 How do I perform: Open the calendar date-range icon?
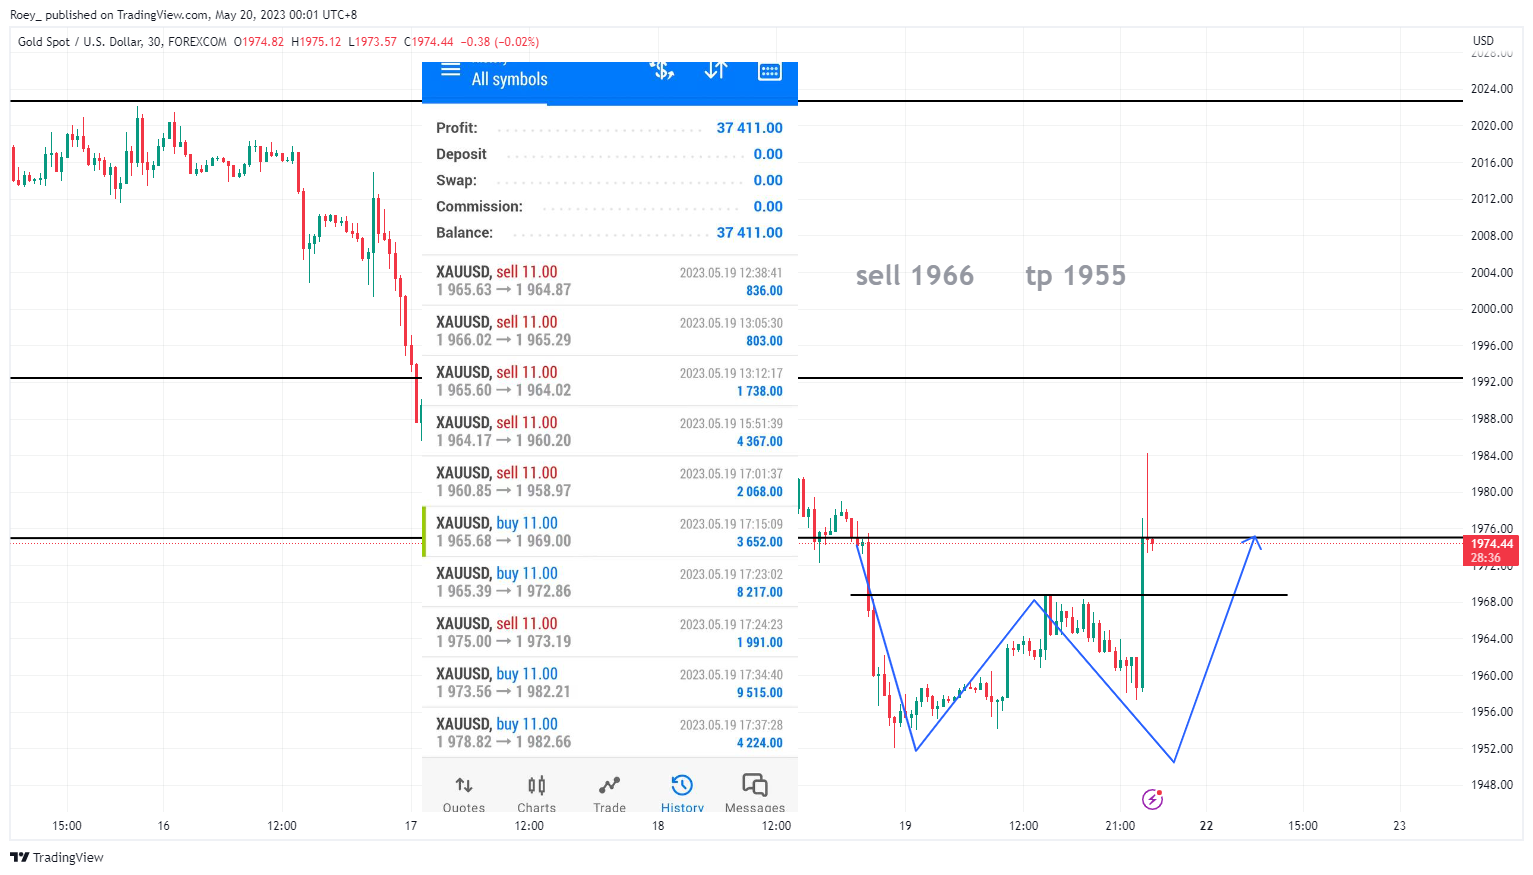pos(769,71)
